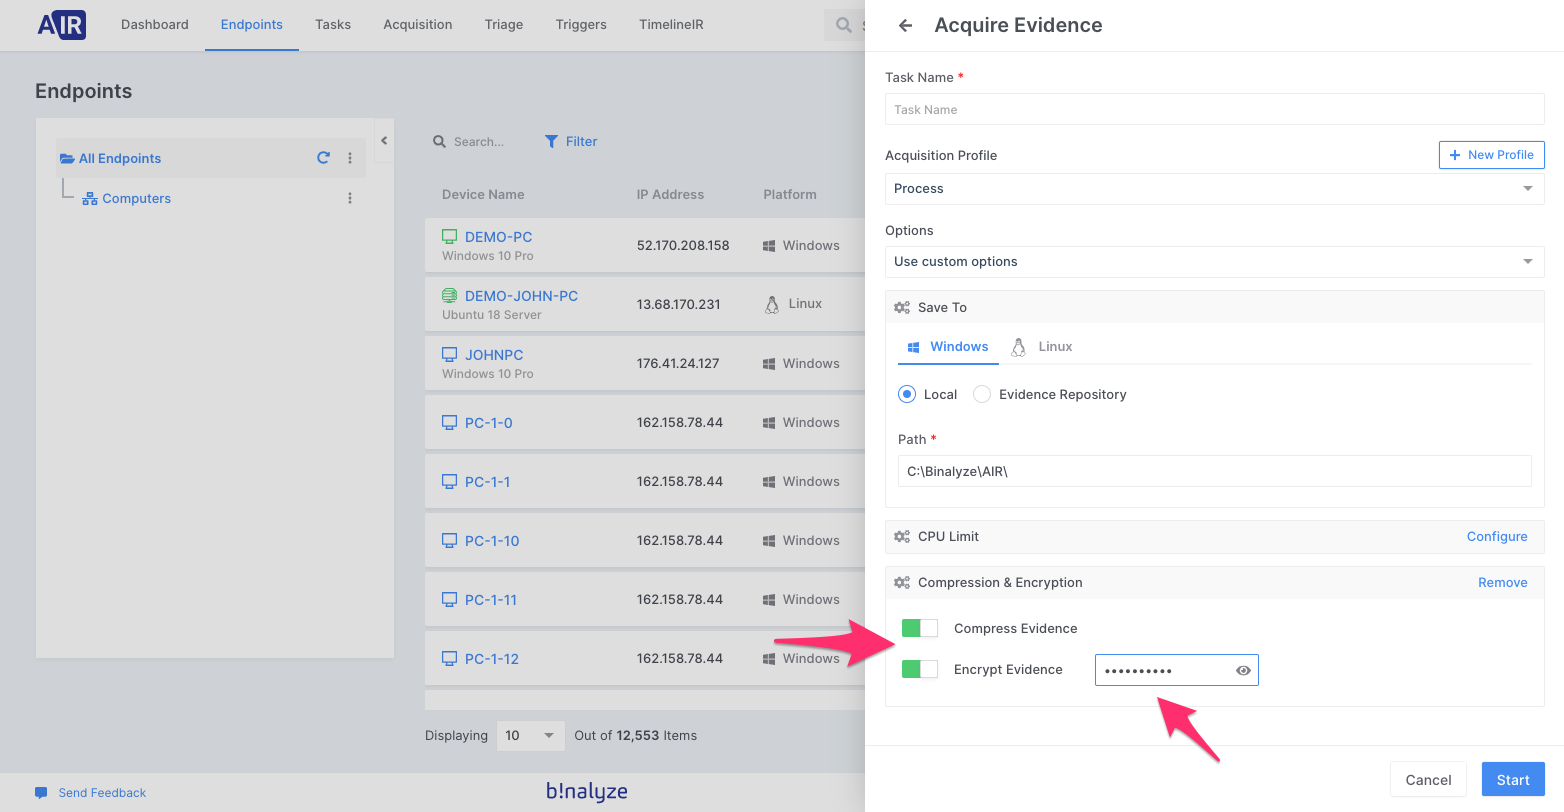Image resolution: width=1564 pixels, height=812 pixels.
Task: Toggle the Compress Evidence switch
Action: pos(919,628)
